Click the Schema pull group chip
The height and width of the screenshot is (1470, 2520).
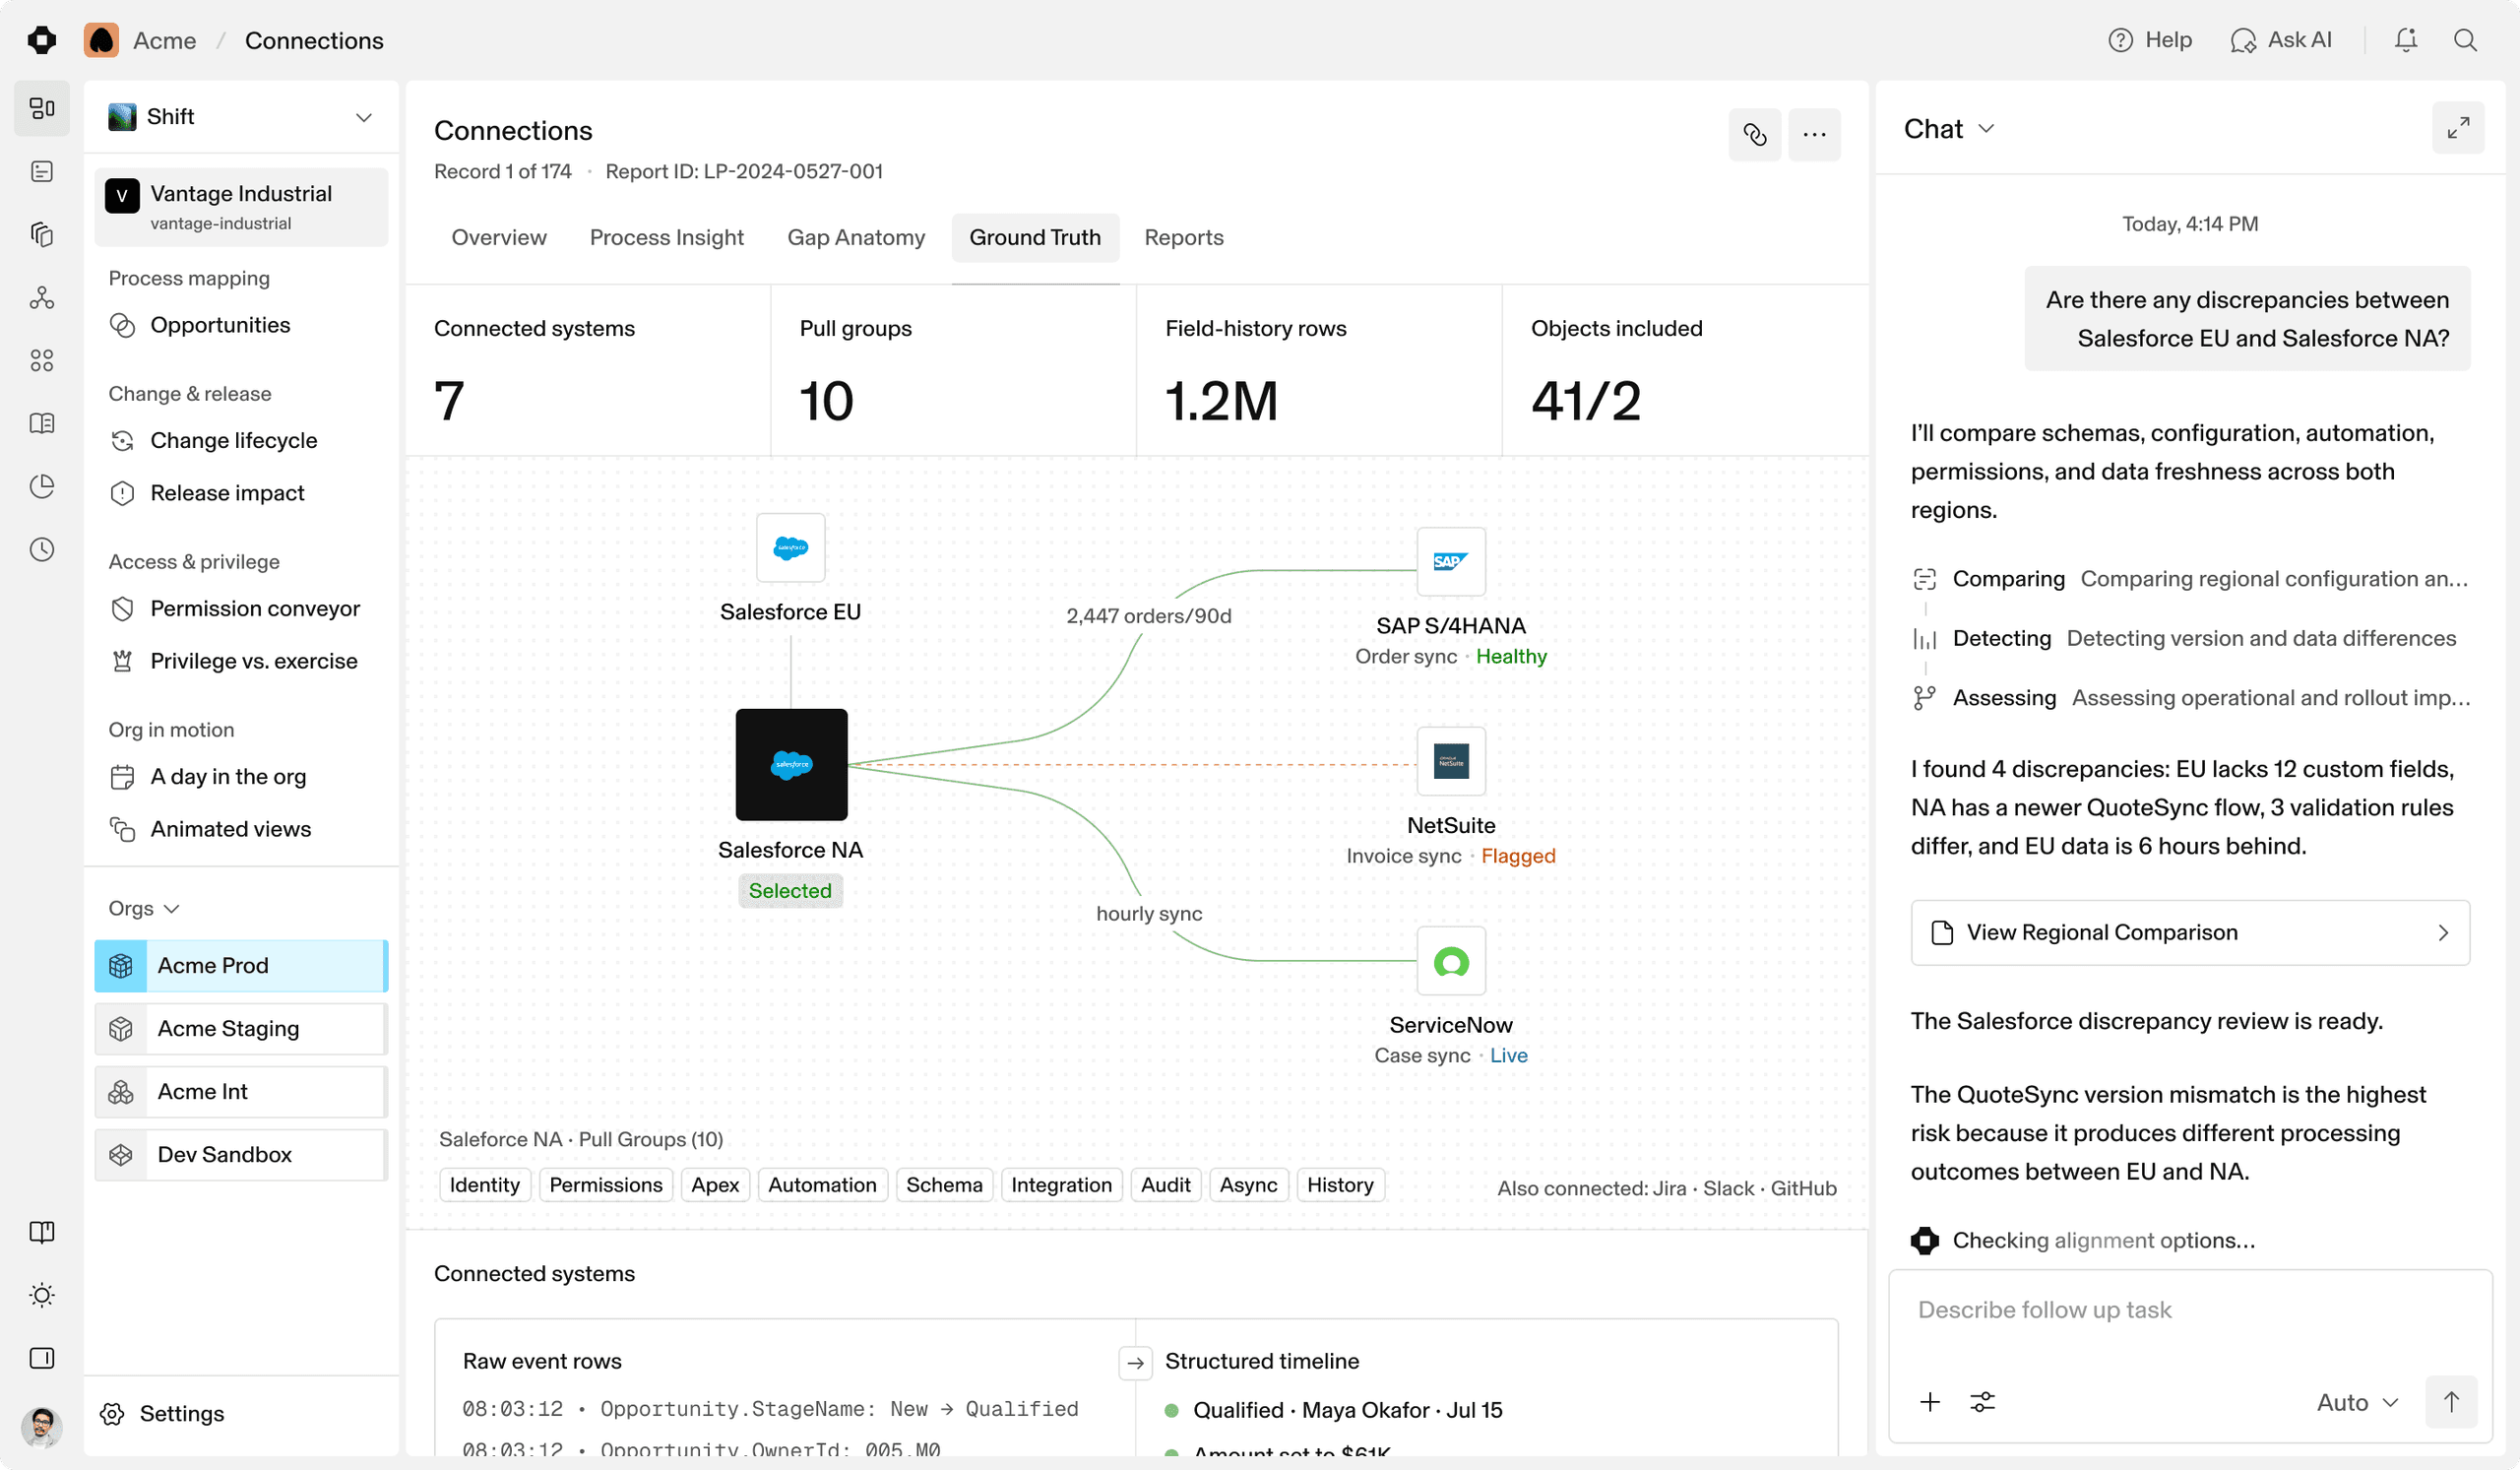[x=944, y=1185]
